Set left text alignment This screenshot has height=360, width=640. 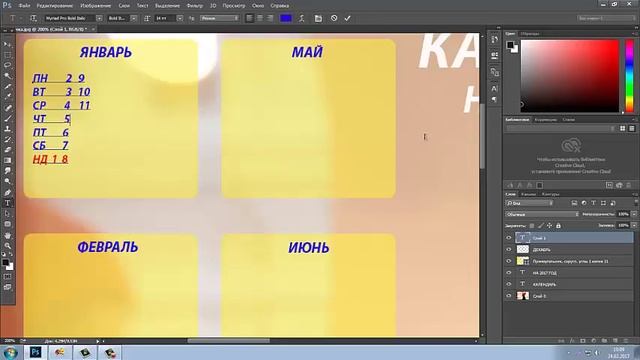click(249, 18)
